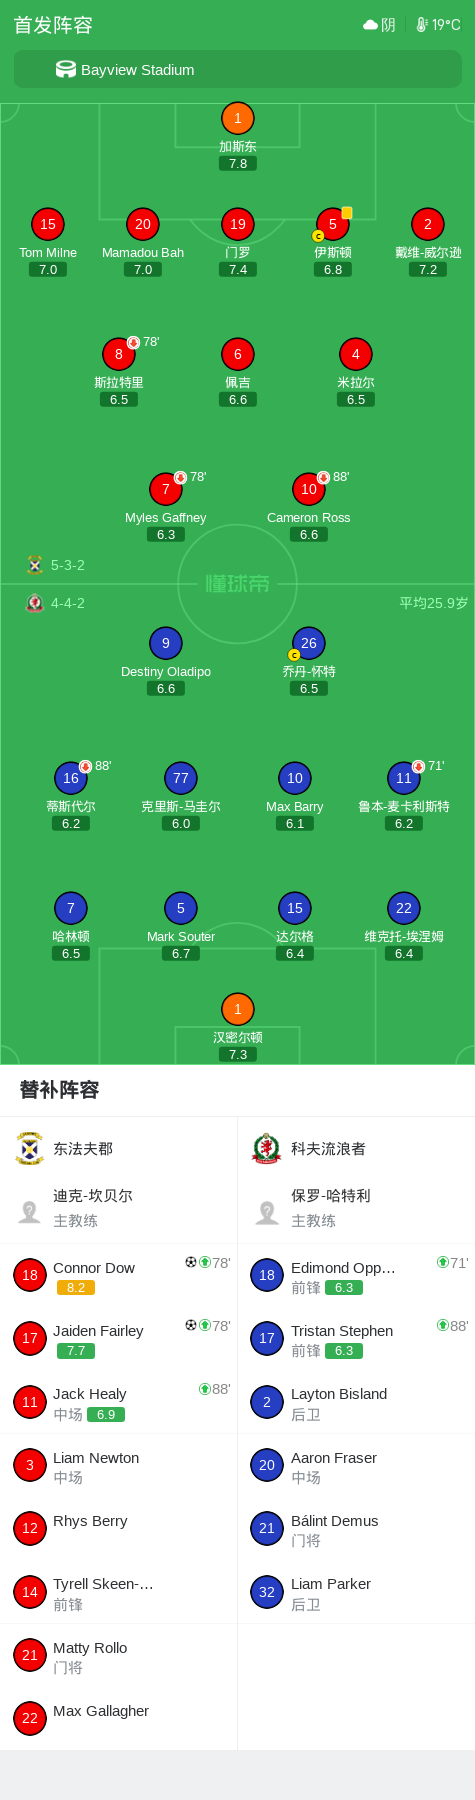Open substitute Tristan Stephen entry
Viewport: 475px width, 1800px height.
pos(356,1339)
